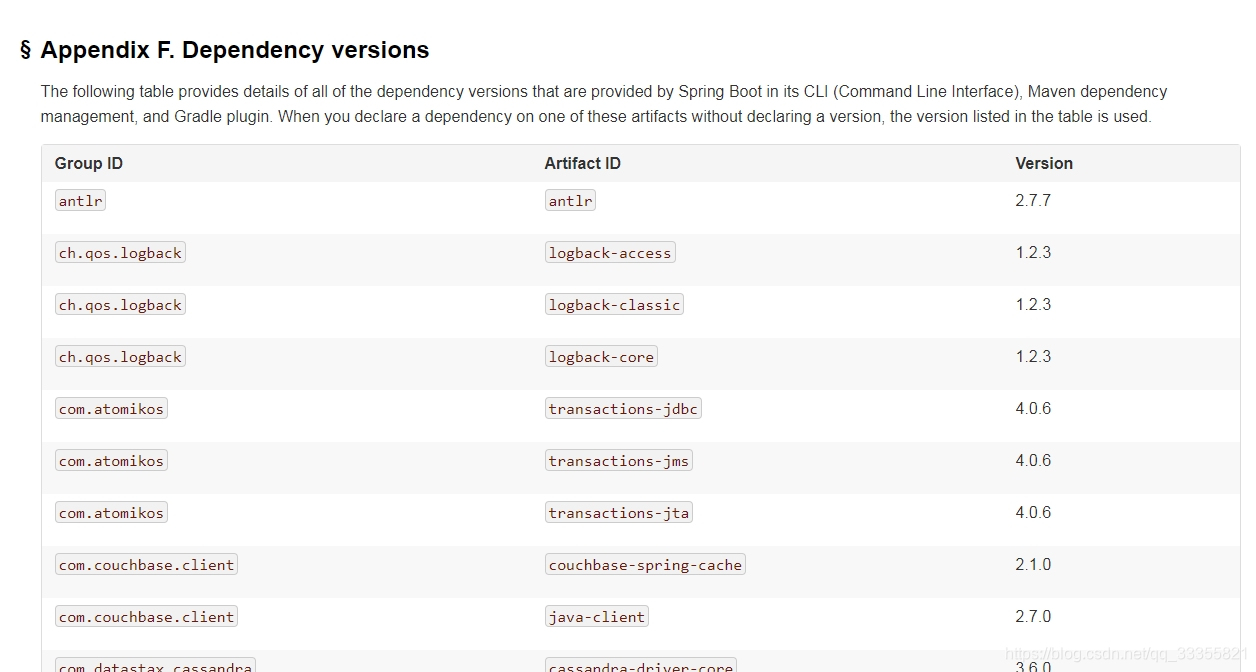Select the transactions-jdbc artifact

623,409
